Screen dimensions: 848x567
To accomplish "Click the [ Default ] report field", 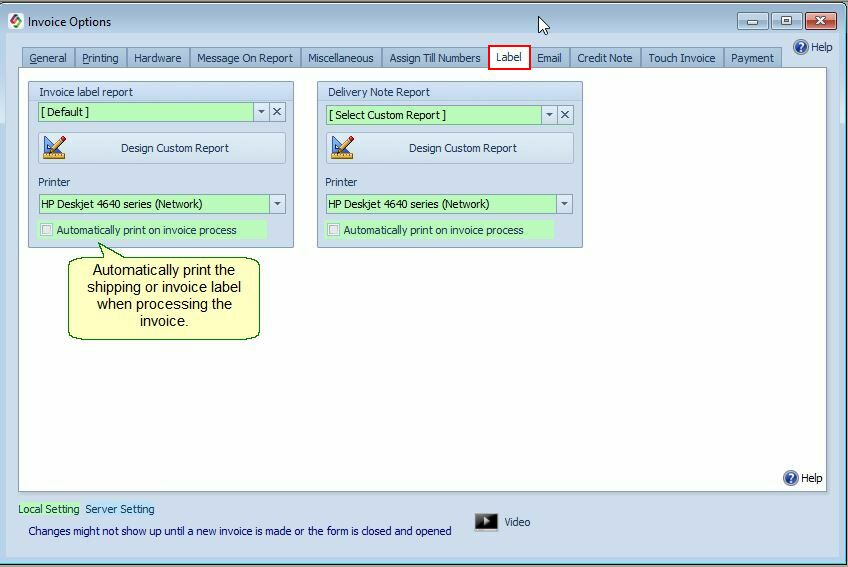I will point(145,112).
